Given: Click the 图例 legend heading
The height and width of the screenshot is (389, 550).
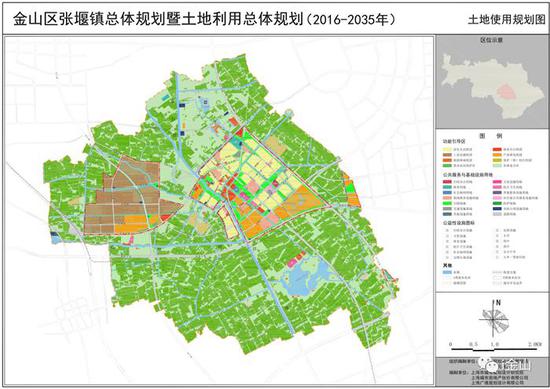Looking at the screenshot, I should [491, 136].
